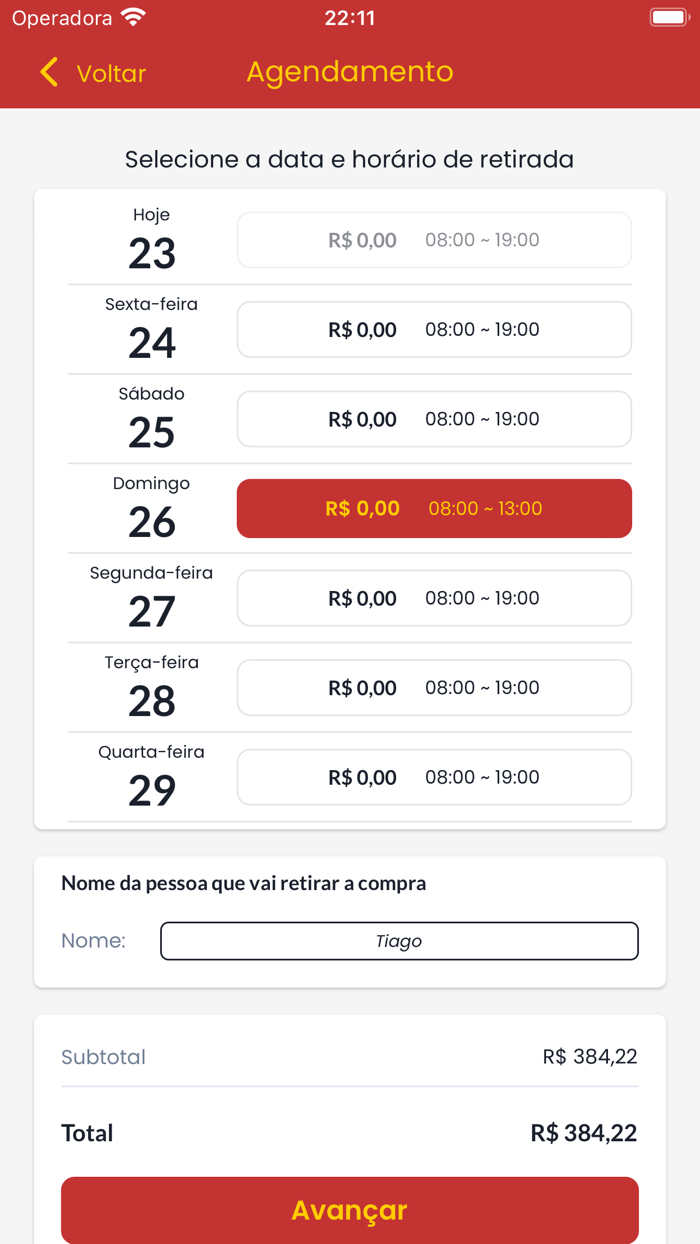
Task: Tap the Agendamento title
Action: pyautogui.click(x=349, y=72)
